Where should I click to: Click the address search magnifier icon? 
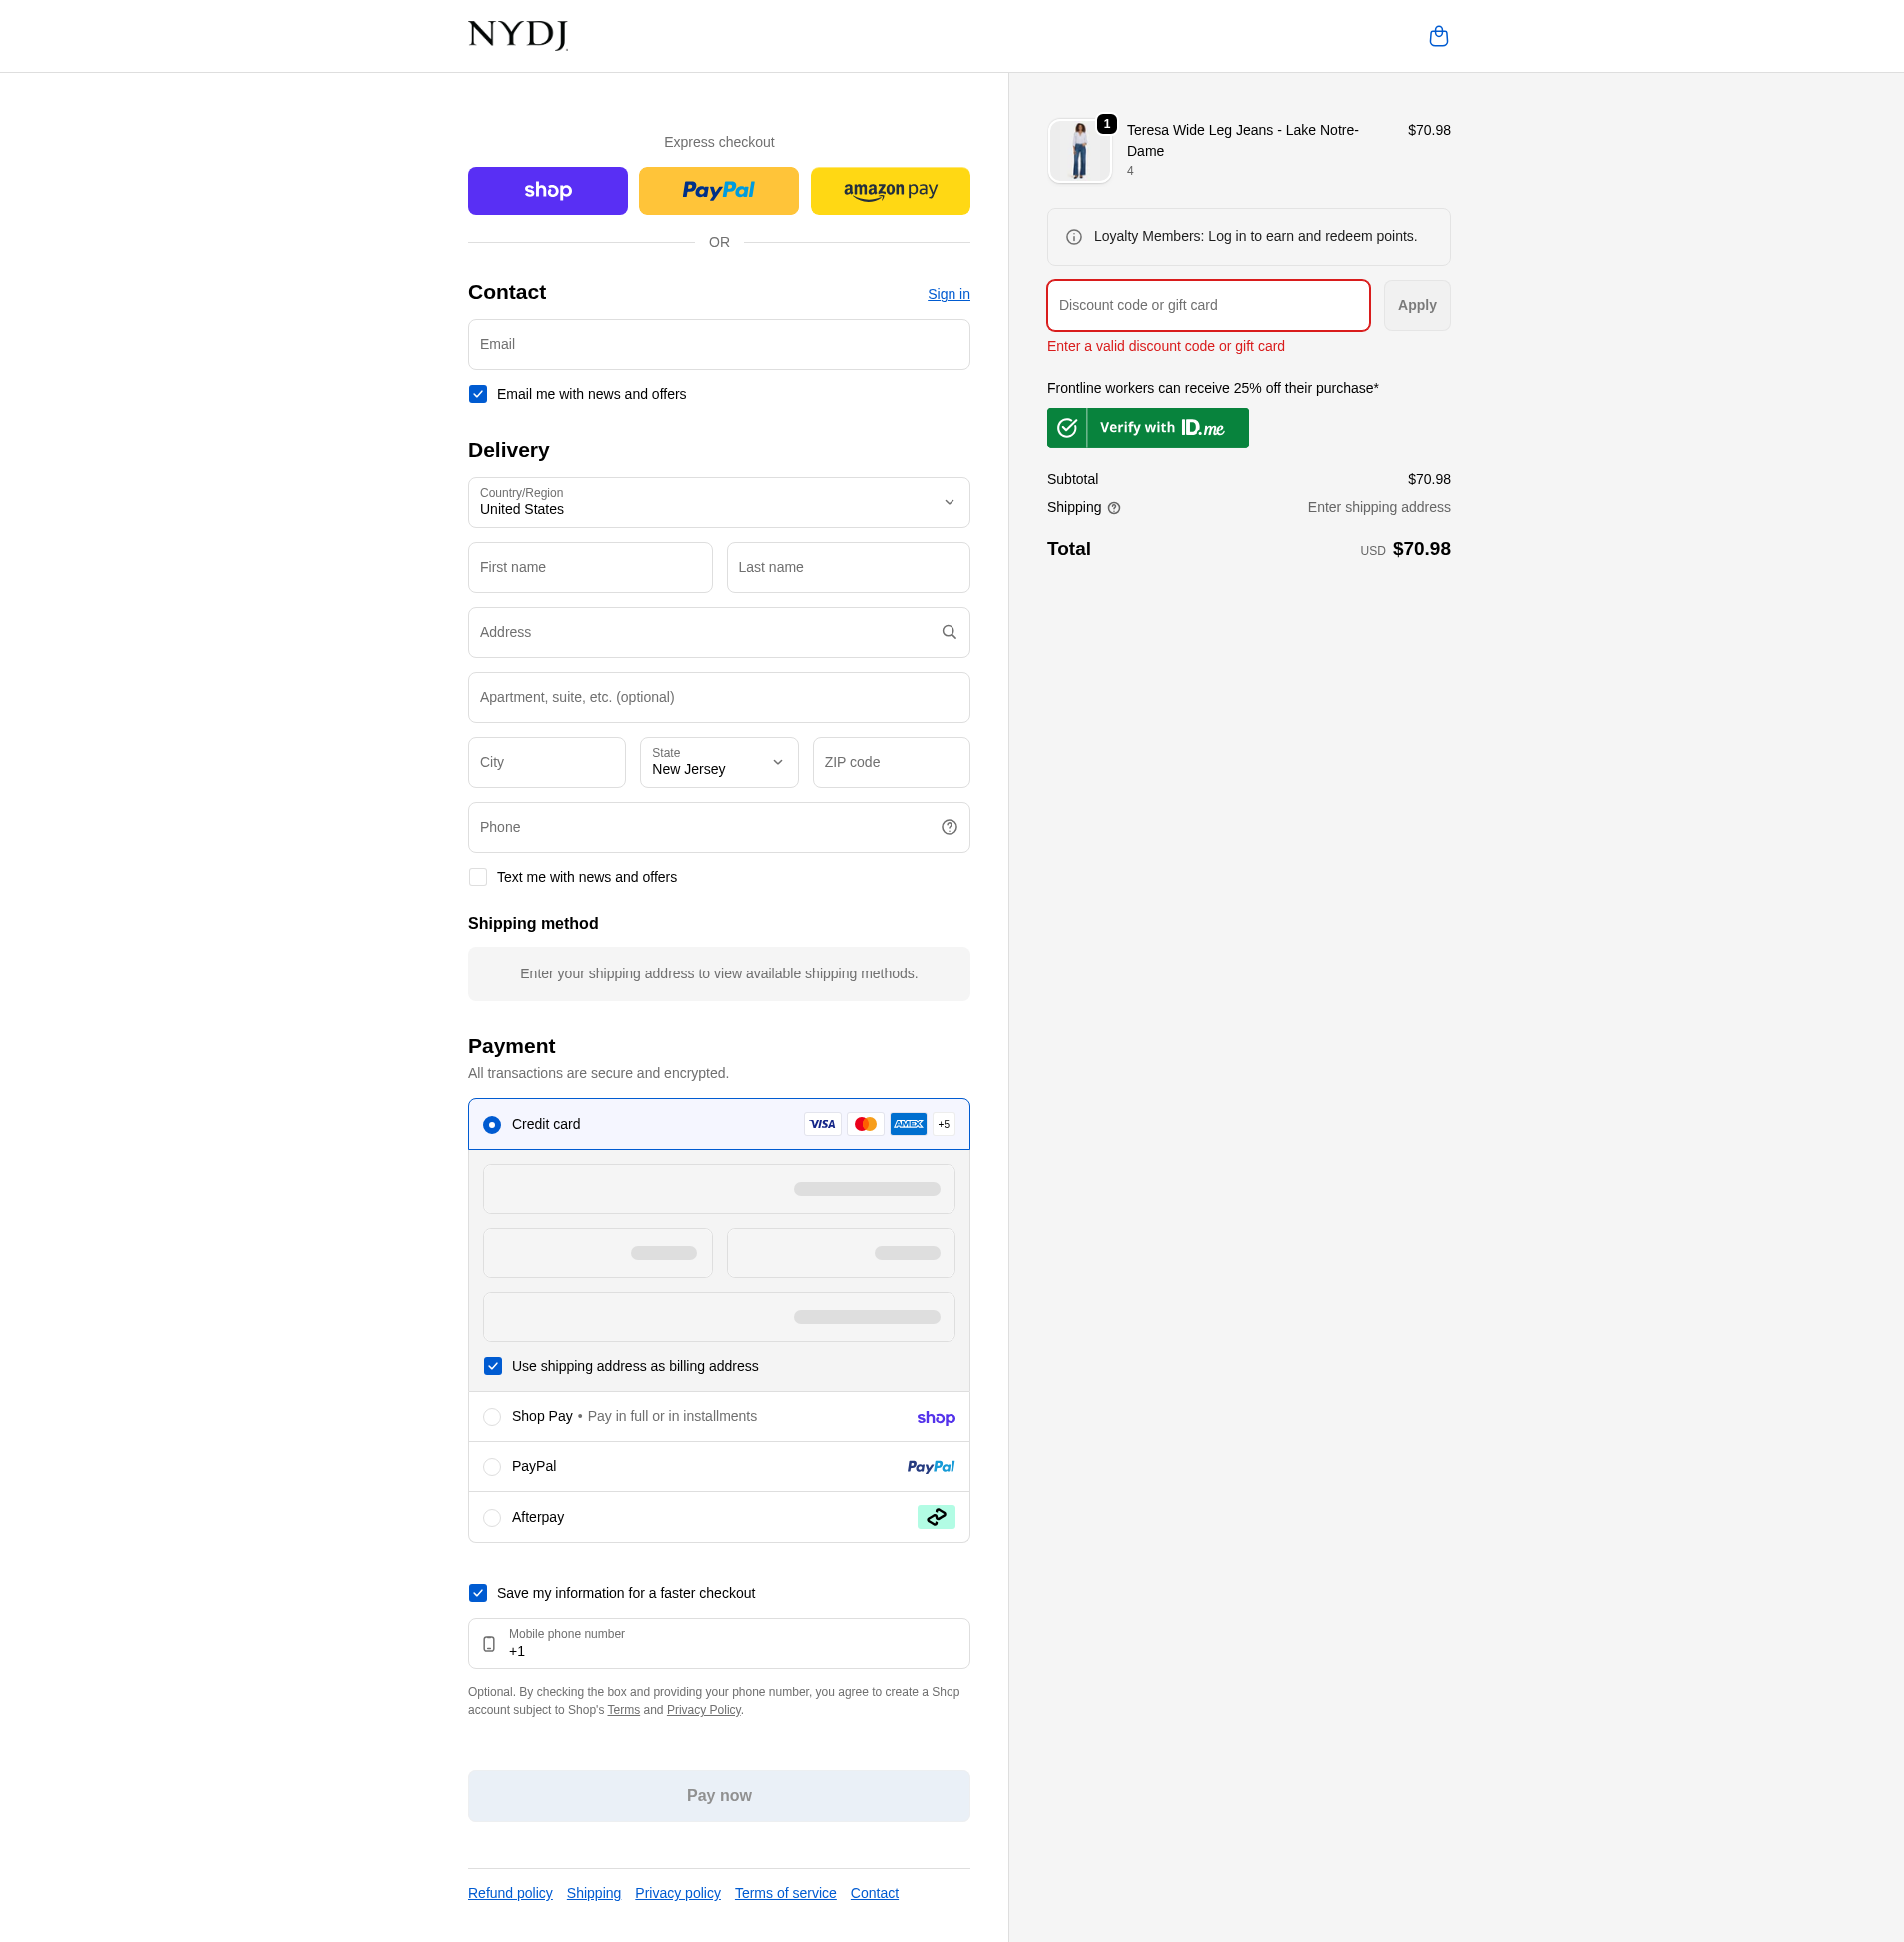click(x=948, y=632)
